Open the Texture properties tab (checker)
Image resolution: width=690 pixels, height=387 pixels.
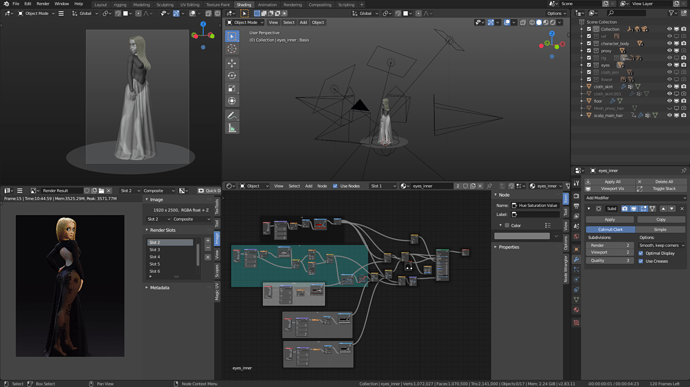(576, 323)
